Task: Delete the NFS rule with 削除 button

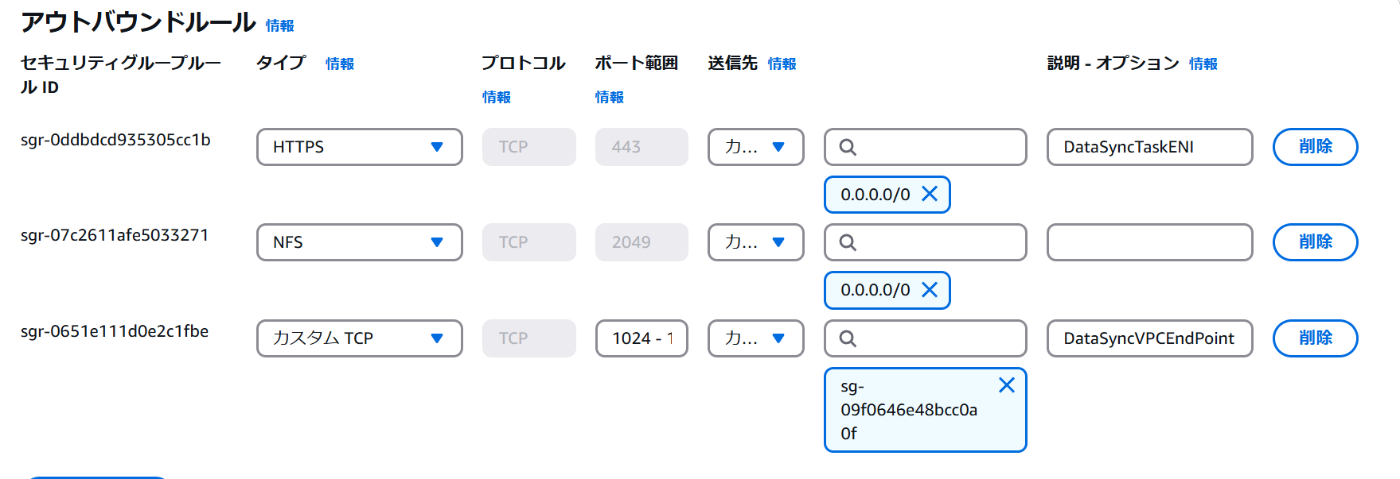Action: tap(1315, 242)
